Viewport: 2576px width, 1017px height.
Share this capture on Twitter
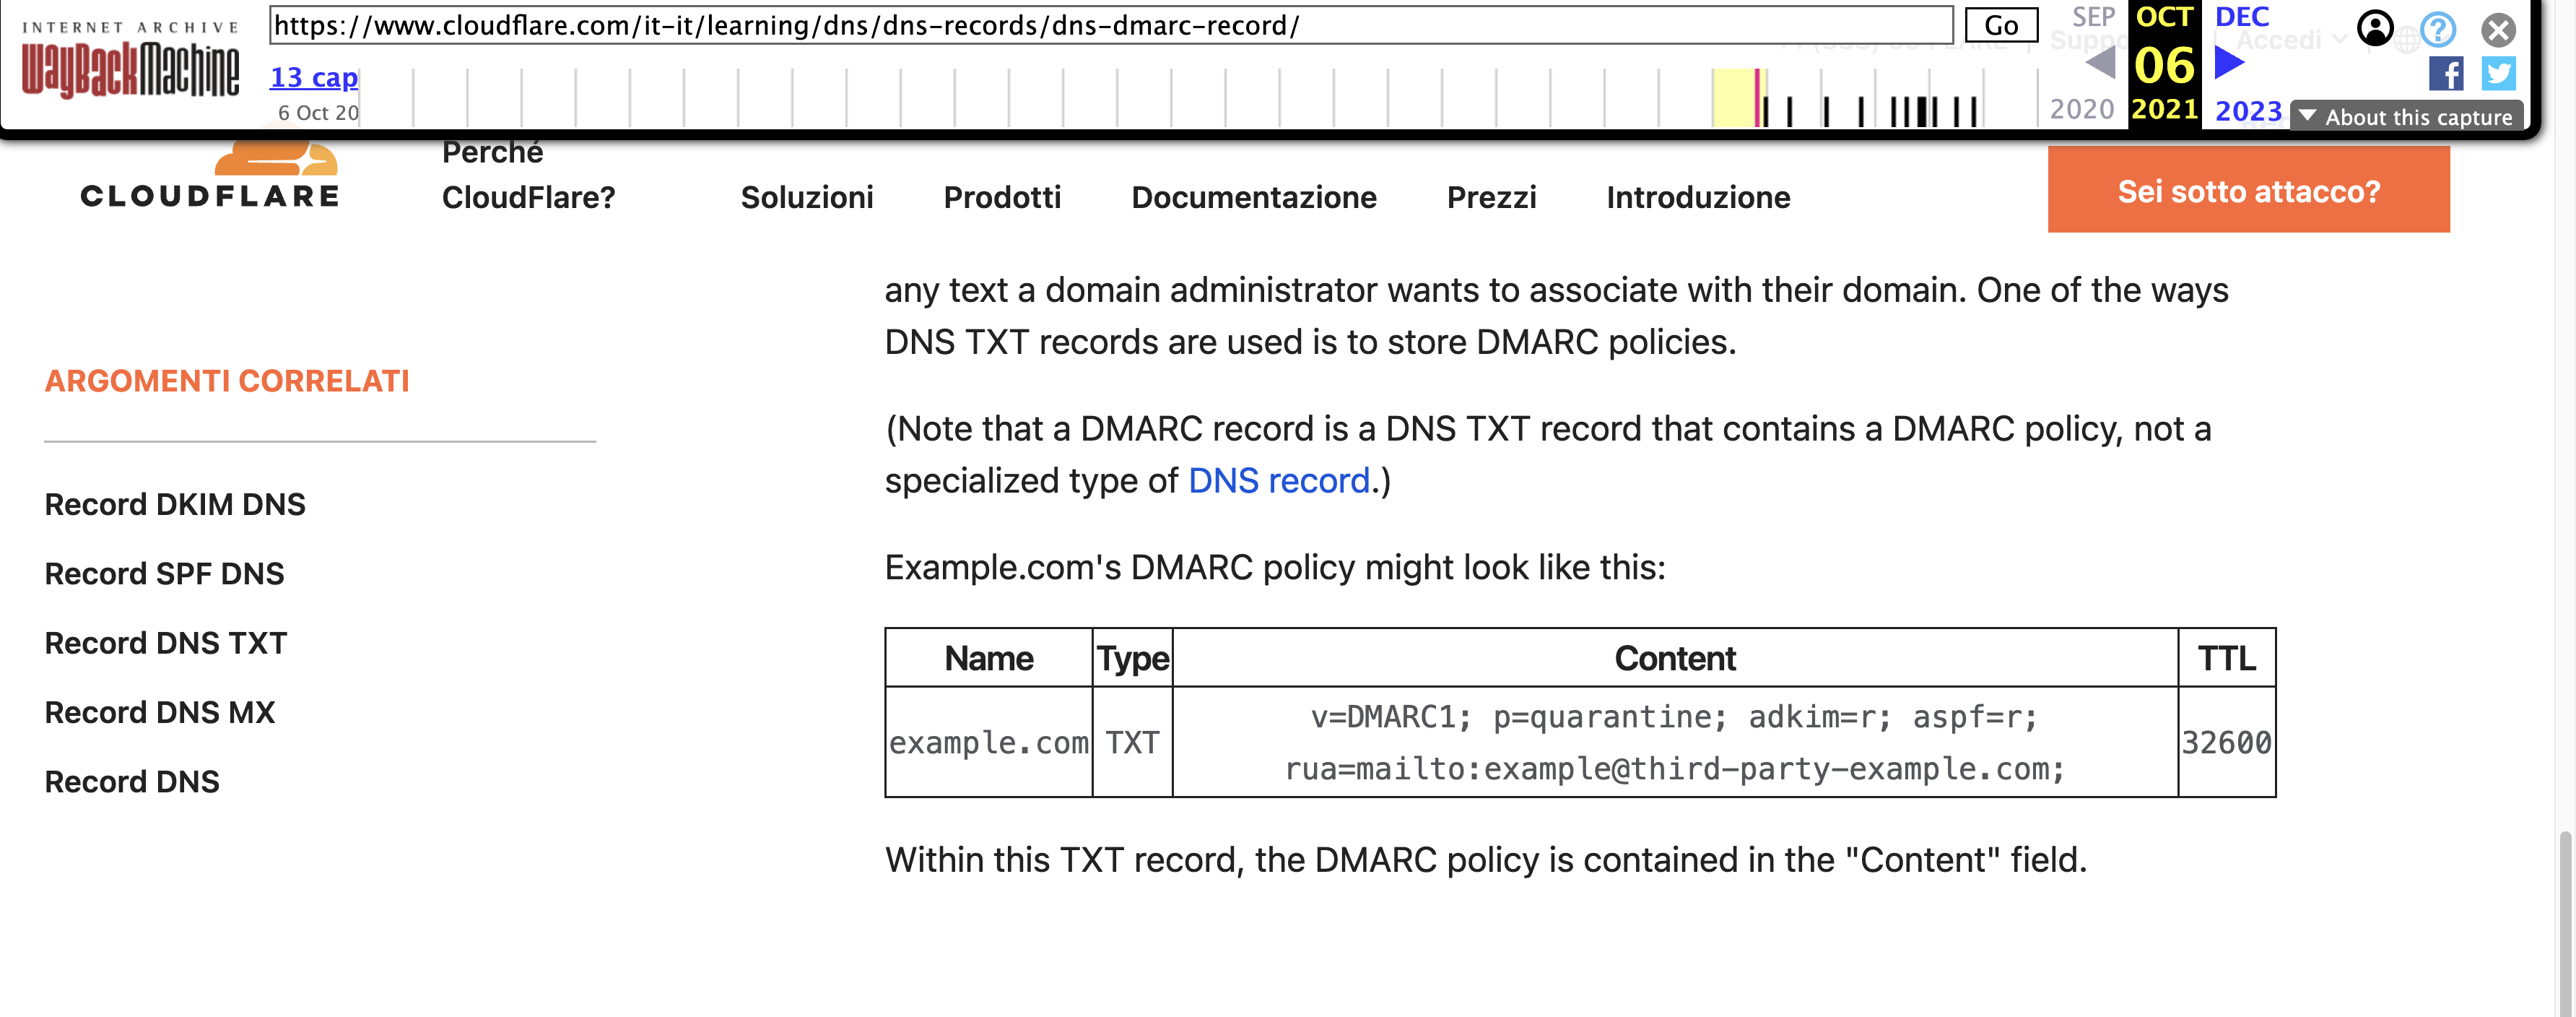pyautogui.click(x=2498, y=73)
